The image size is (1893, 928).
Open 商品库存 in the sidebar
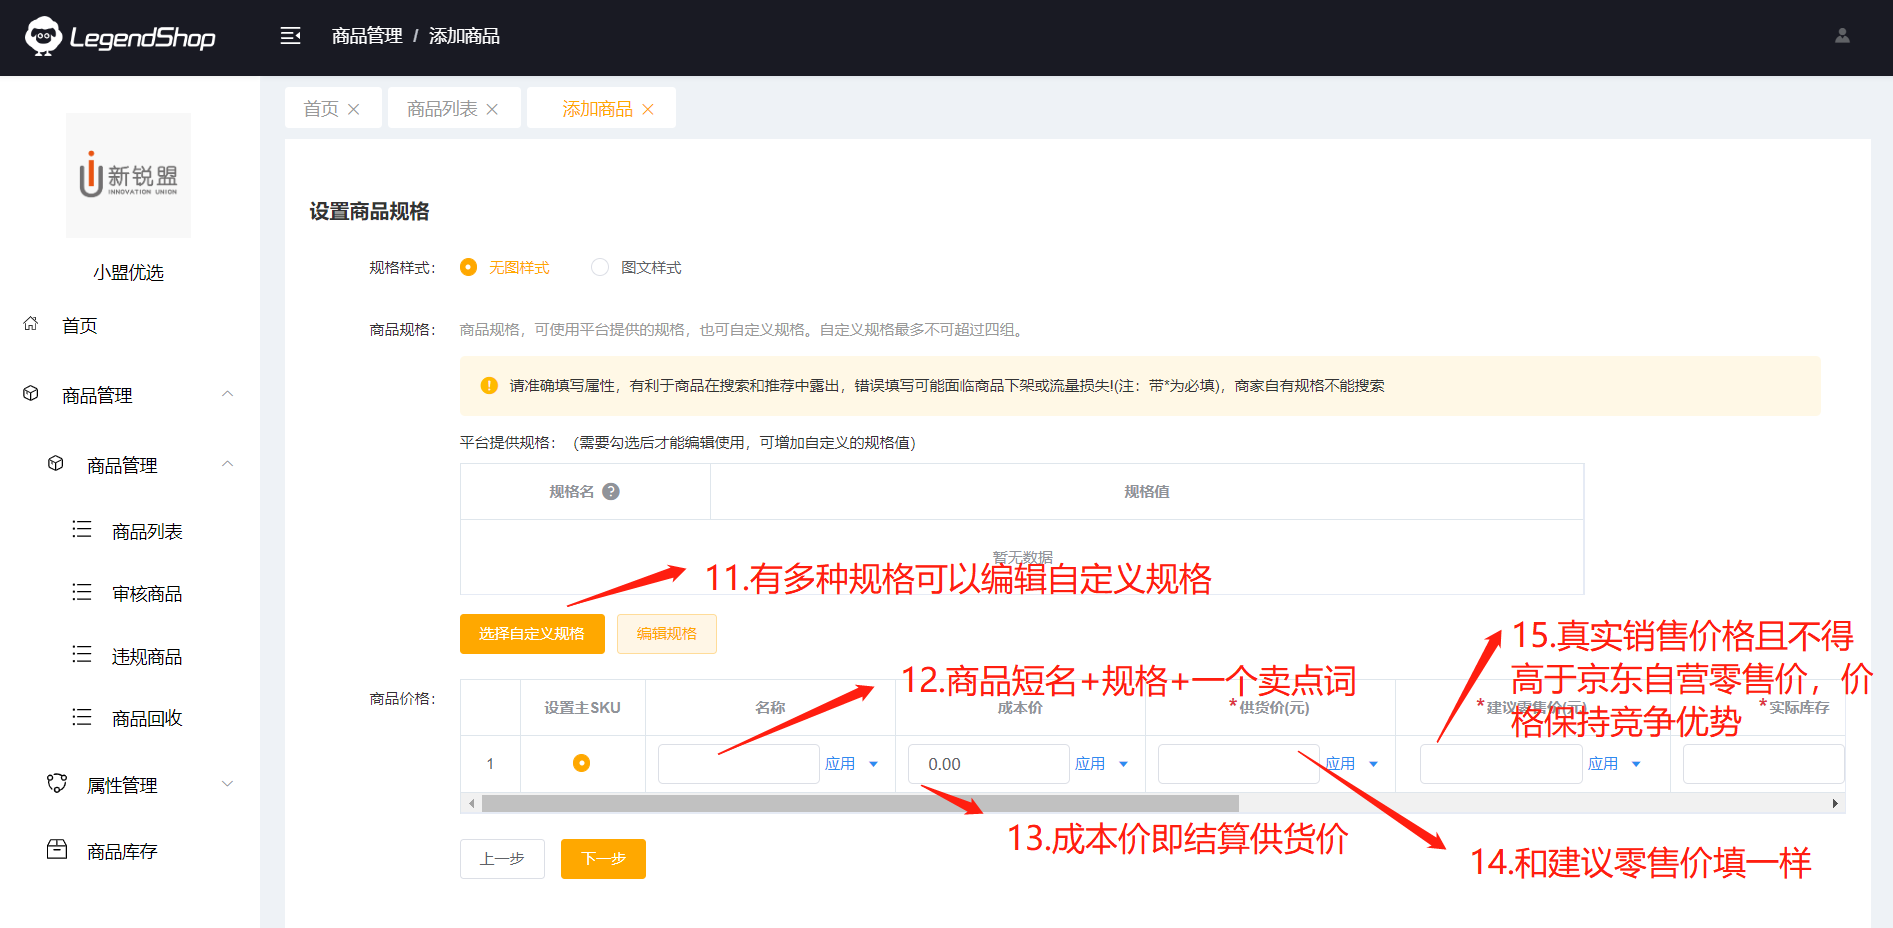click(x=122, y=851)
